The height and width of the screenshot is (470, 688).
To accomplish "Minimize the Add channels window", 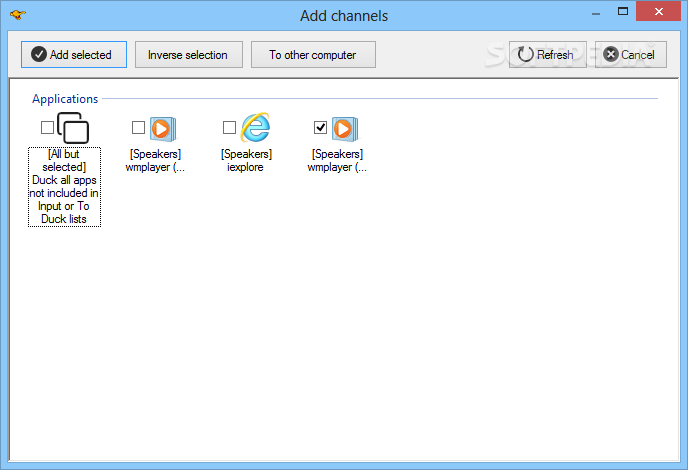I will pyautogui.click(x=596, y=13).
